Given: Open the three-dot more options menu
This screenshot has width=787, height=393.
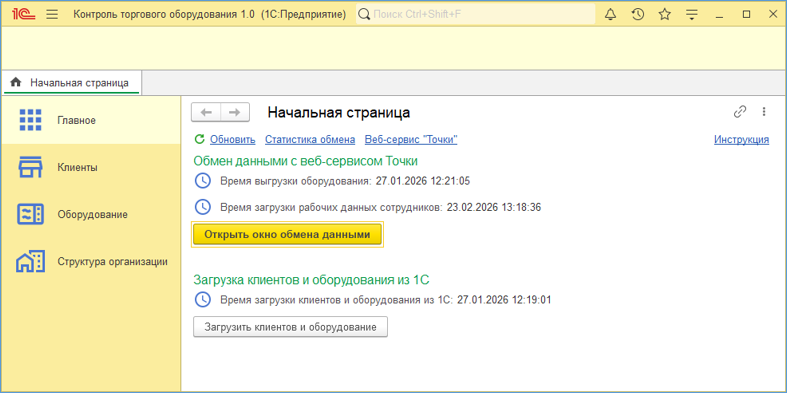Looking at the screenshot, I should 764,112.
